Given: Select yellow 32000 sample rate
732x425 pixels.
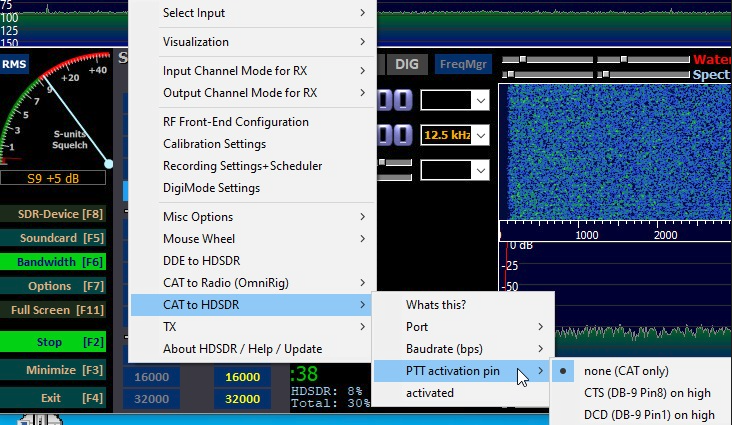Looking at the screenshot, I should pos(242,399).
